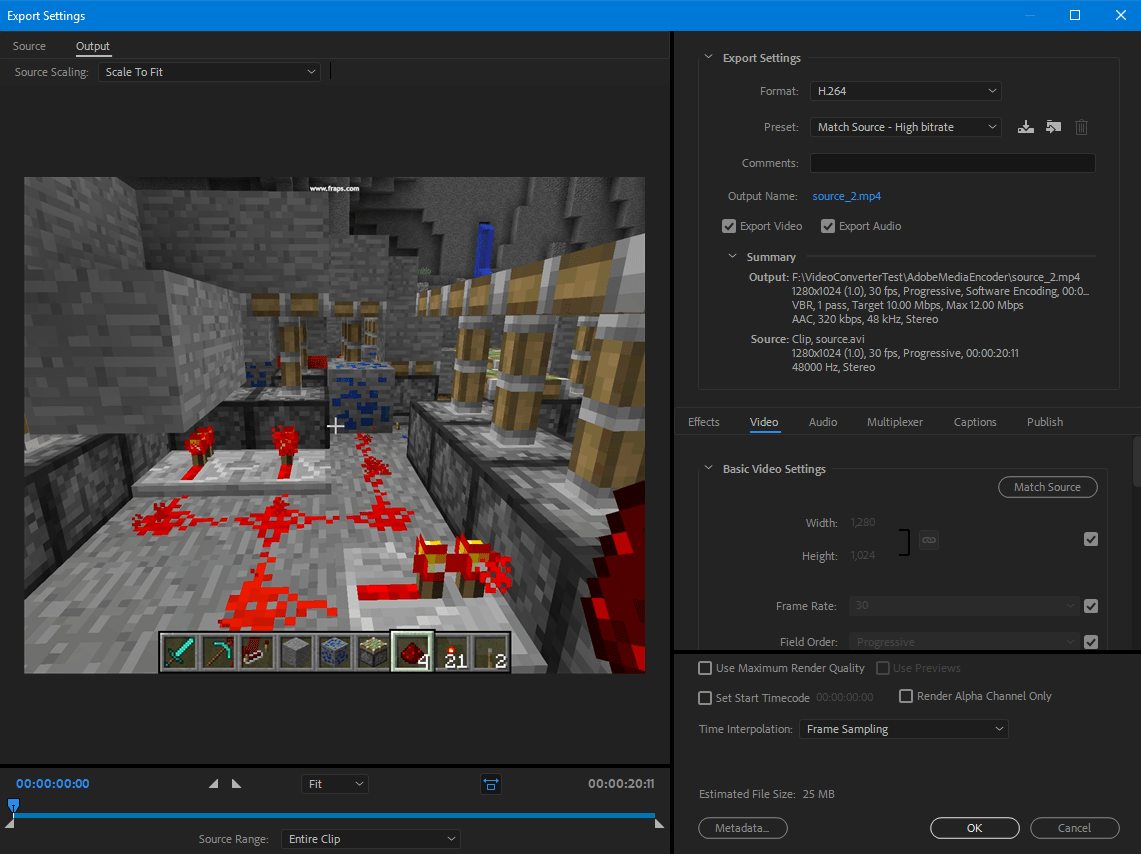Open the Captions tab
The width and height of the screenshot is (1141, 854).
(975, 422)
